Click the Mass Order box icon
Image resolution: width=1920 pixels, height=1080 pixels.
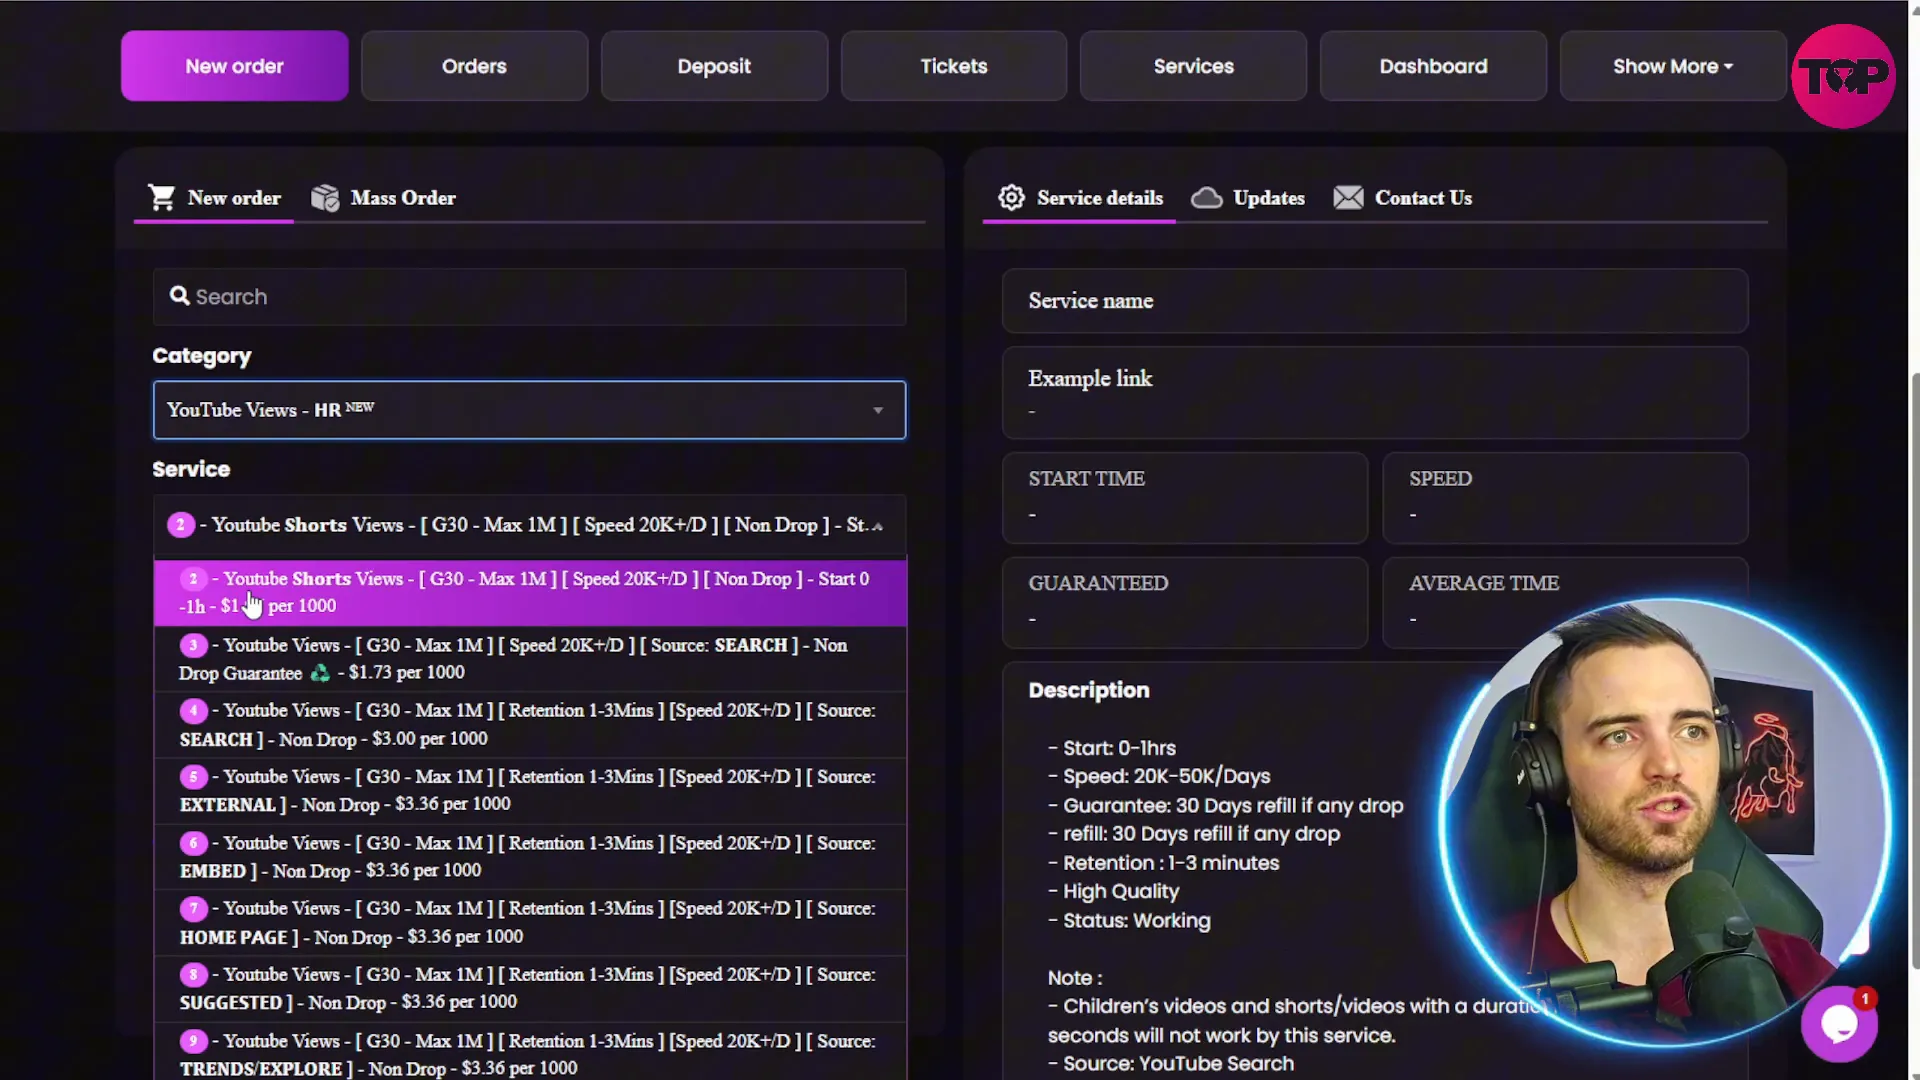click(x=325, y=198)
